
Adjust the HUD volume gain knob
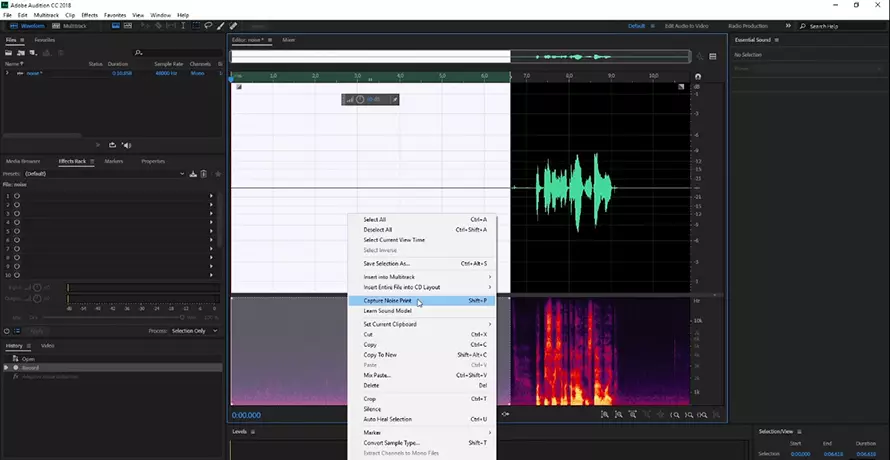[x=360, y=99]
